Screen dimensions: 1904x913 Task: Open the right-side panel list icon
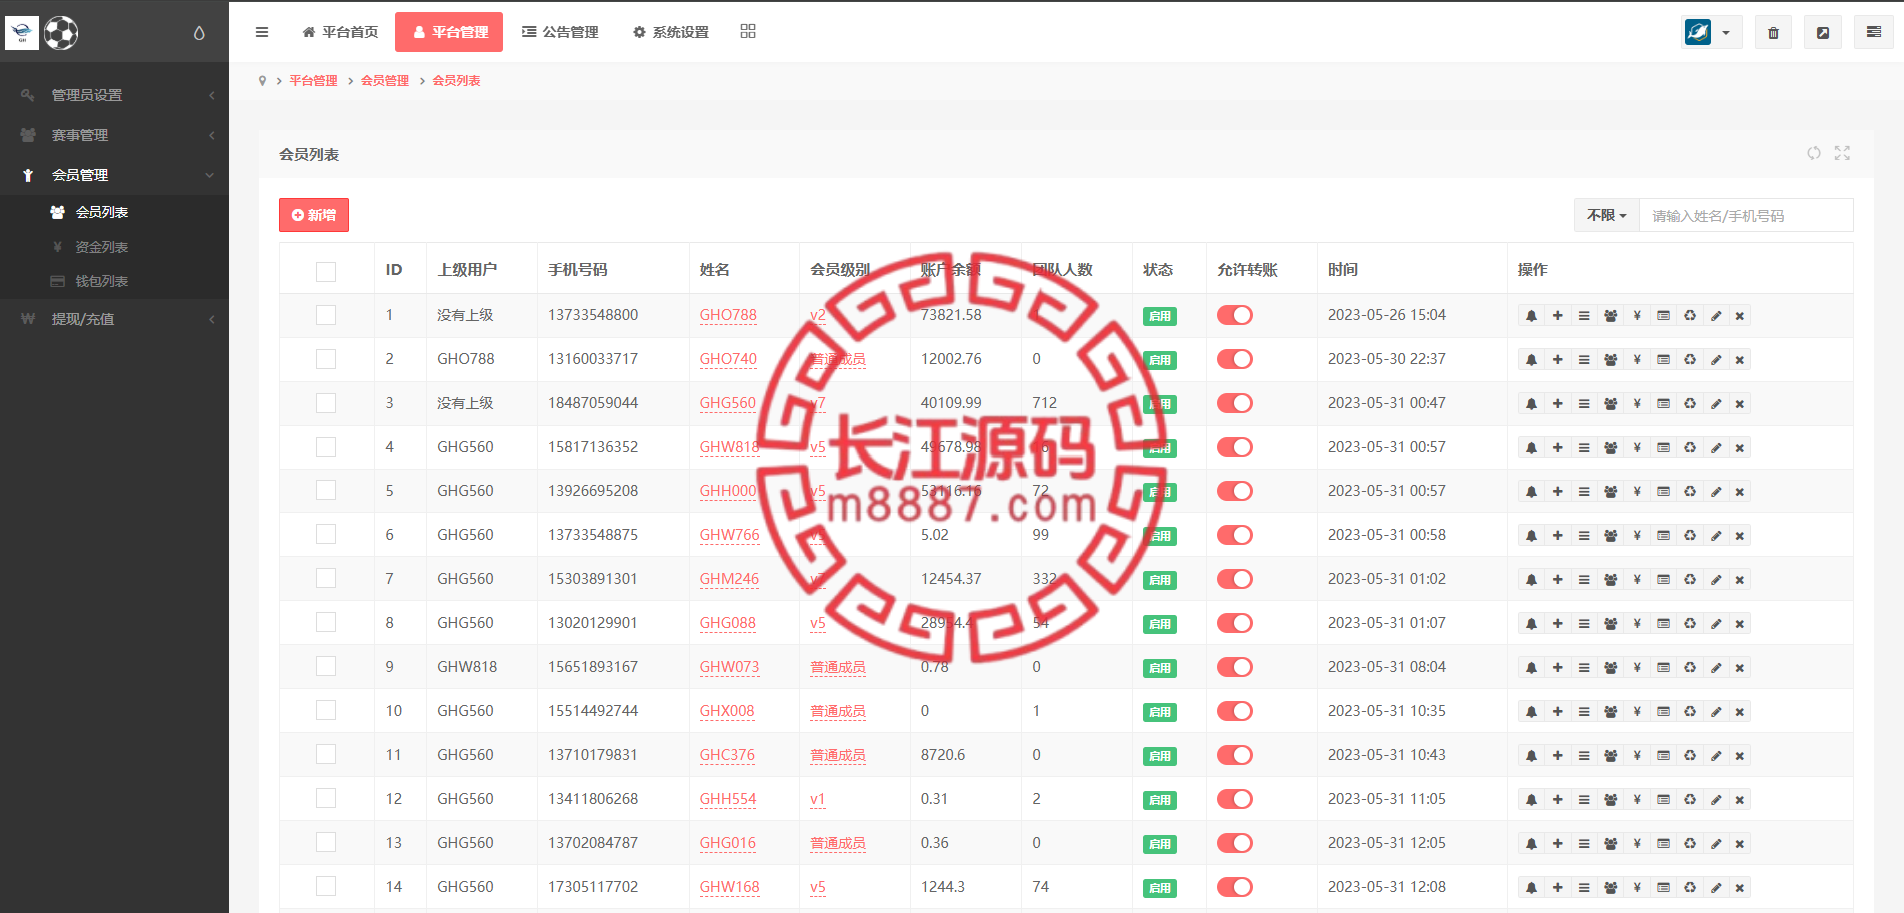pos(1874,32)
